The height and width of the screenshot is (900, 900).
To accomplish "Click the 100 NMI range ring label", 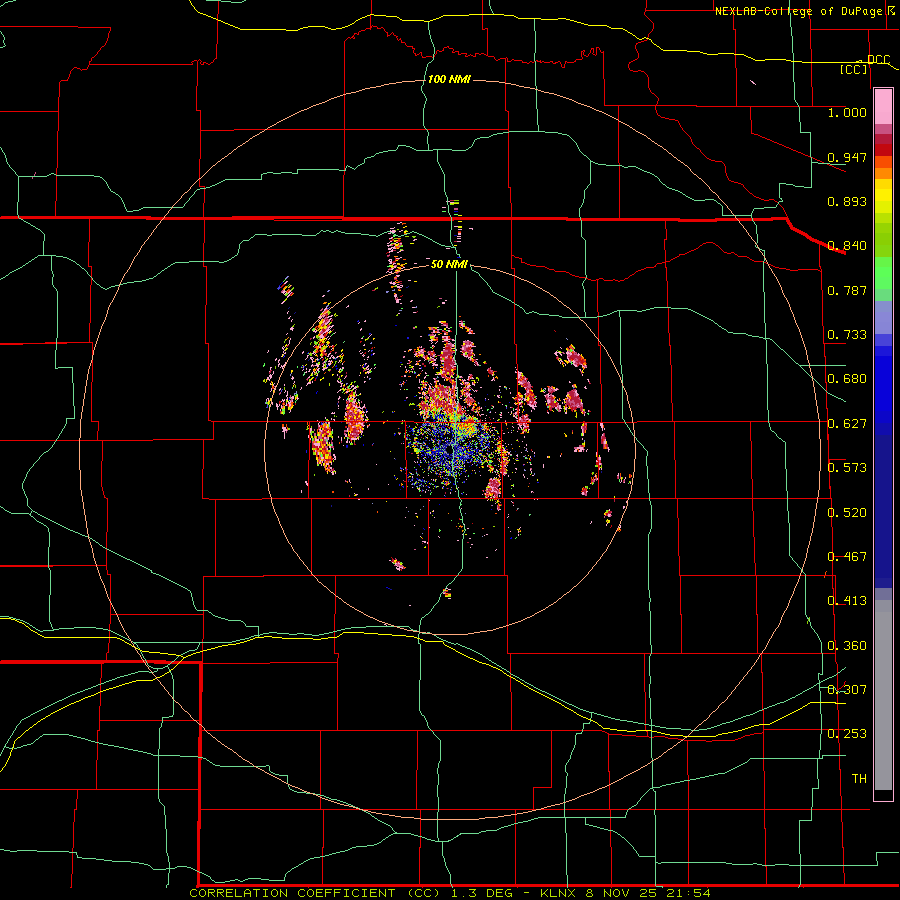I will [x=449, y=79].
